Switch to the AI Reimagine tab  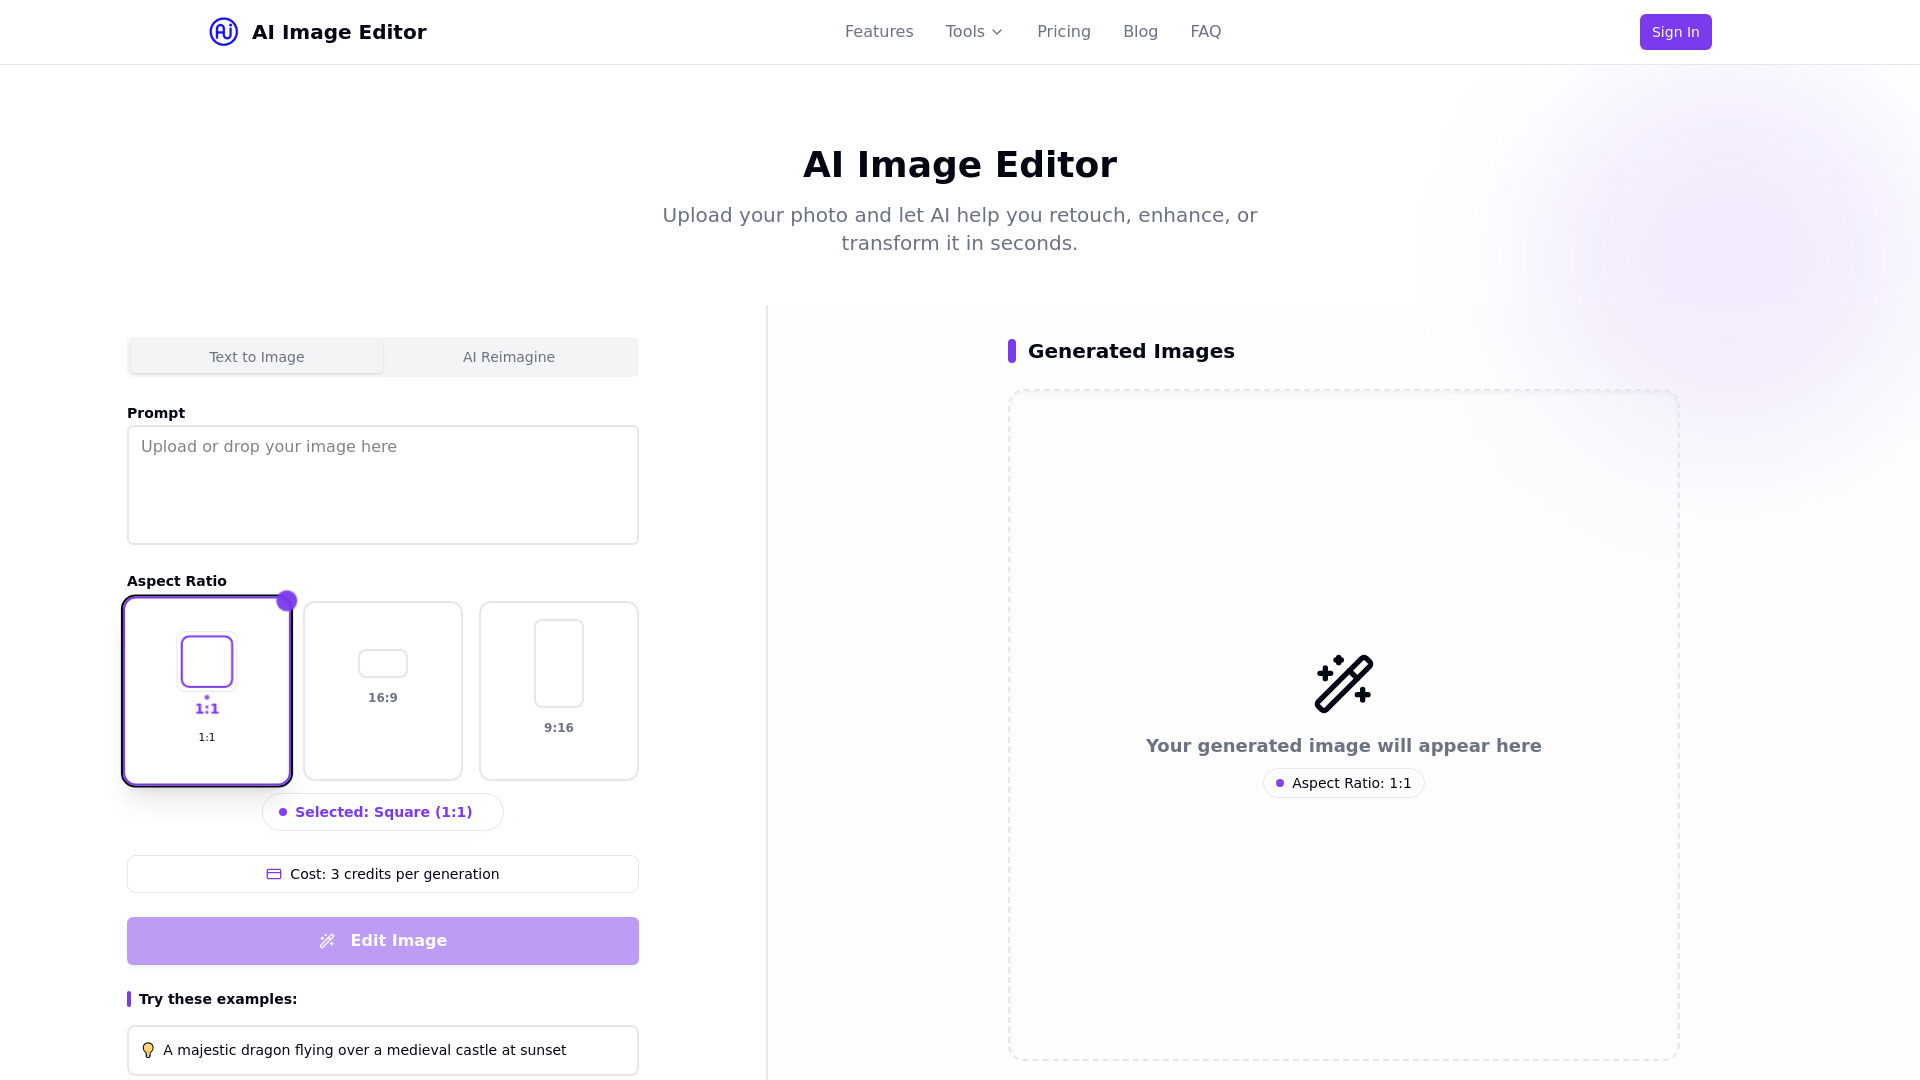509,356
